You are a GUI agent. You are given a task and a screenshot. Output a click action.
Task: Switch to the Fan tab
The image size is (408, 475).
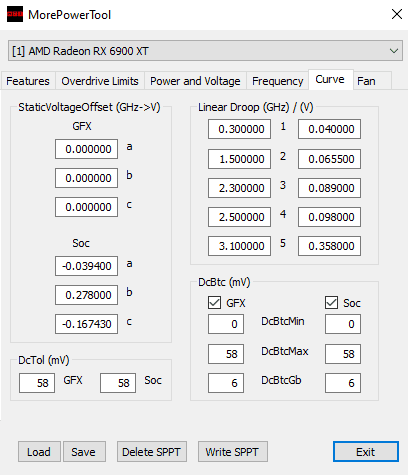click(372, 81)
